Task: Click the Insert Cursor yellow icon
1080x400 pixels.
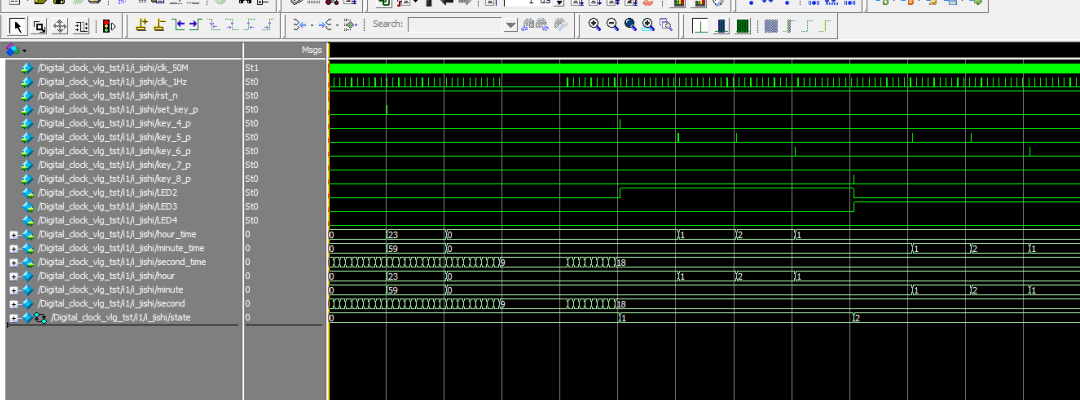Action: pyautogui.click(x=142, y=25)
